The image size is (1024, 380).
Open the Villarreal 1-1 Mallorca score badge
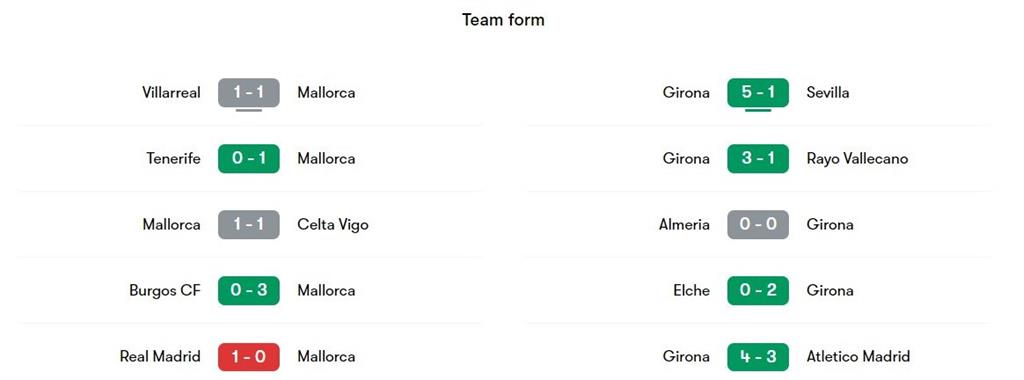click(249, 93)
